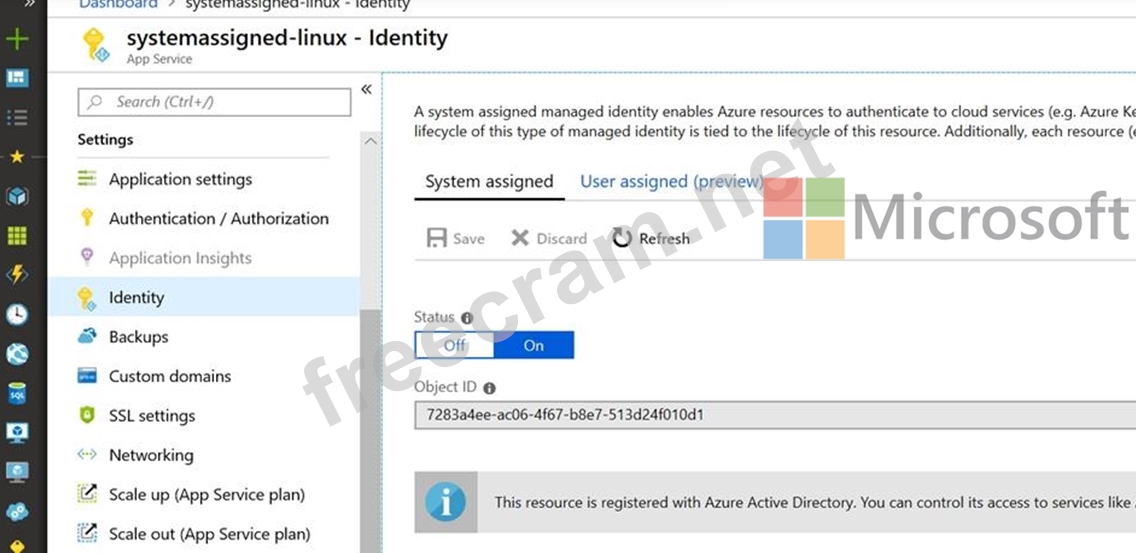Click the lightning bolt Function Apps icon
The image size is (1136, 553).
coord(17,275)
